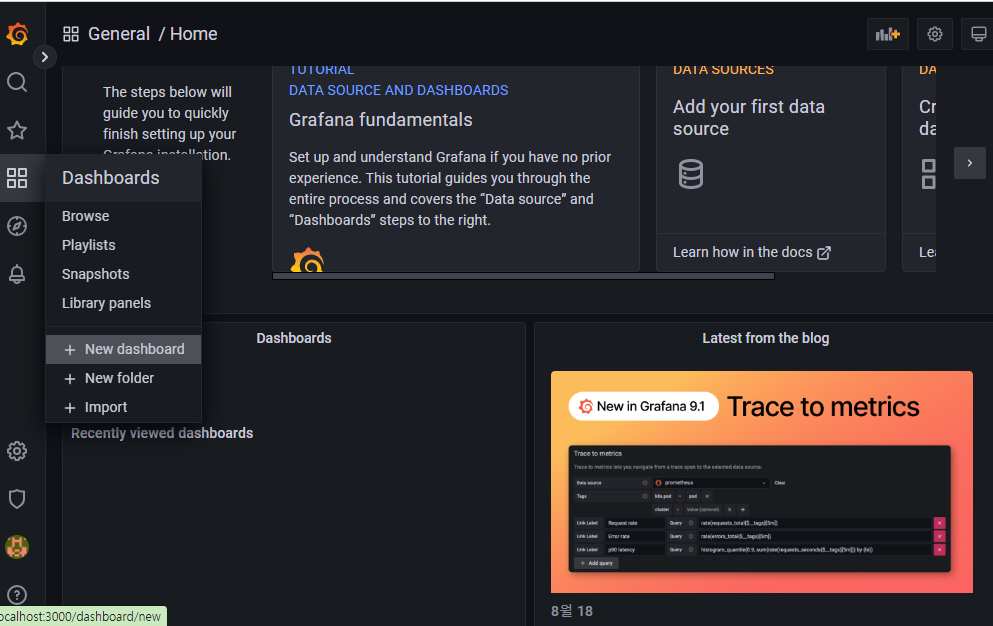Click the New in Grafana 9.1 badge
Screen dimensions: 993x626
[643, 407]
